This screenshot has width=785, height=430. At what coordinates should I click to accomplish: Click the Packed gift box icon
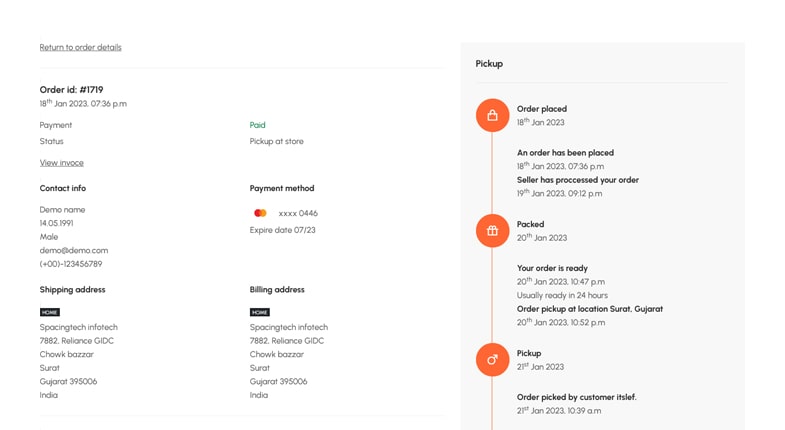point(492,231)
